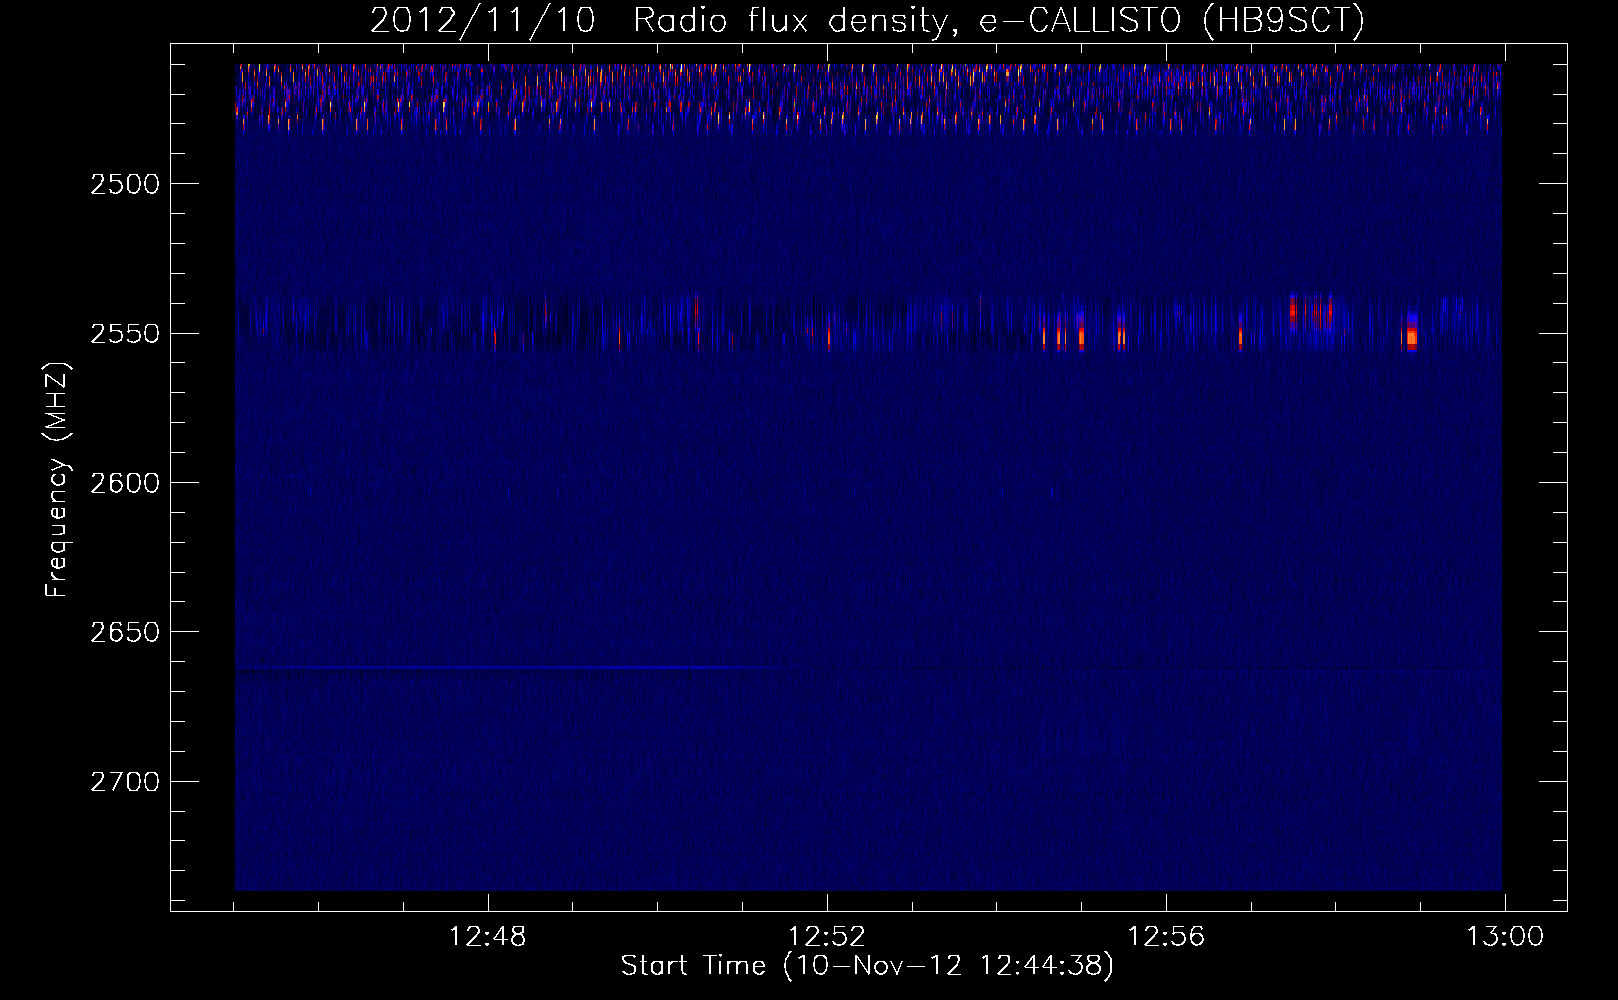
Task: Click the plot title 2012/11/10 Radio flux density
Action: 867,20
